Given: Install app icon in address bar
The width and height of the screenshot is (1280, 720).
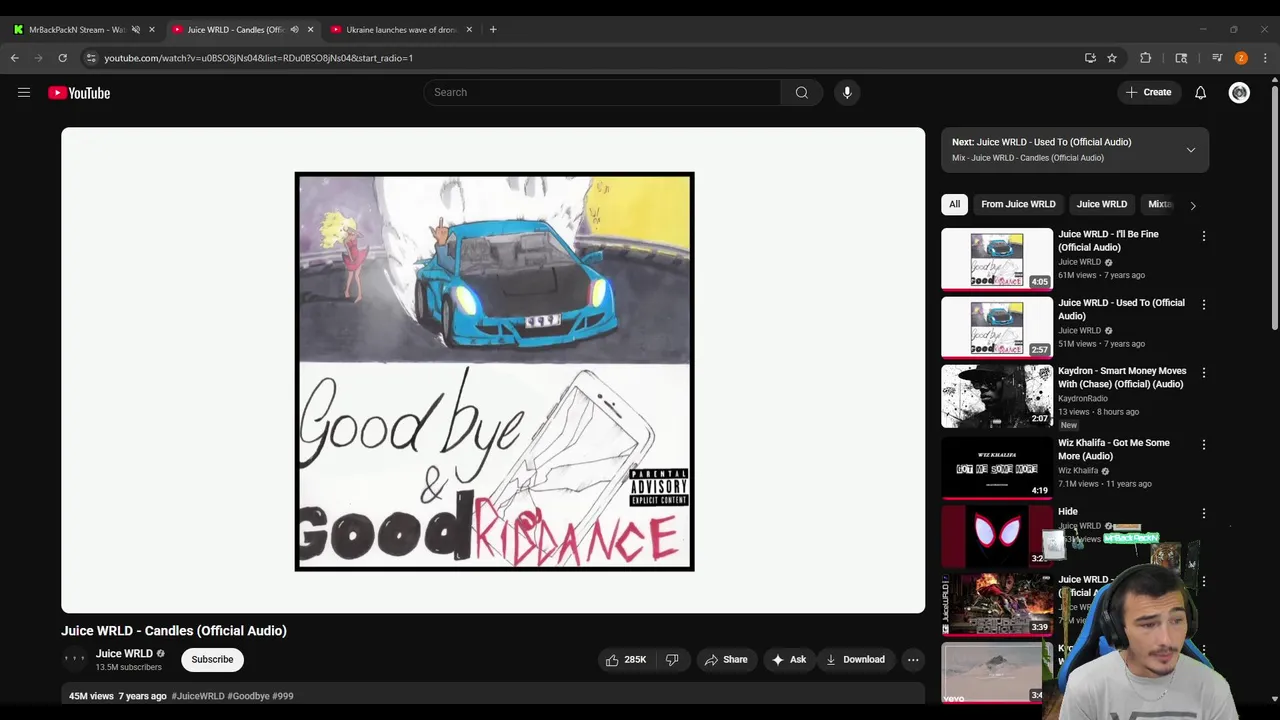Looking at the screenshot, I should point(1090,58).
